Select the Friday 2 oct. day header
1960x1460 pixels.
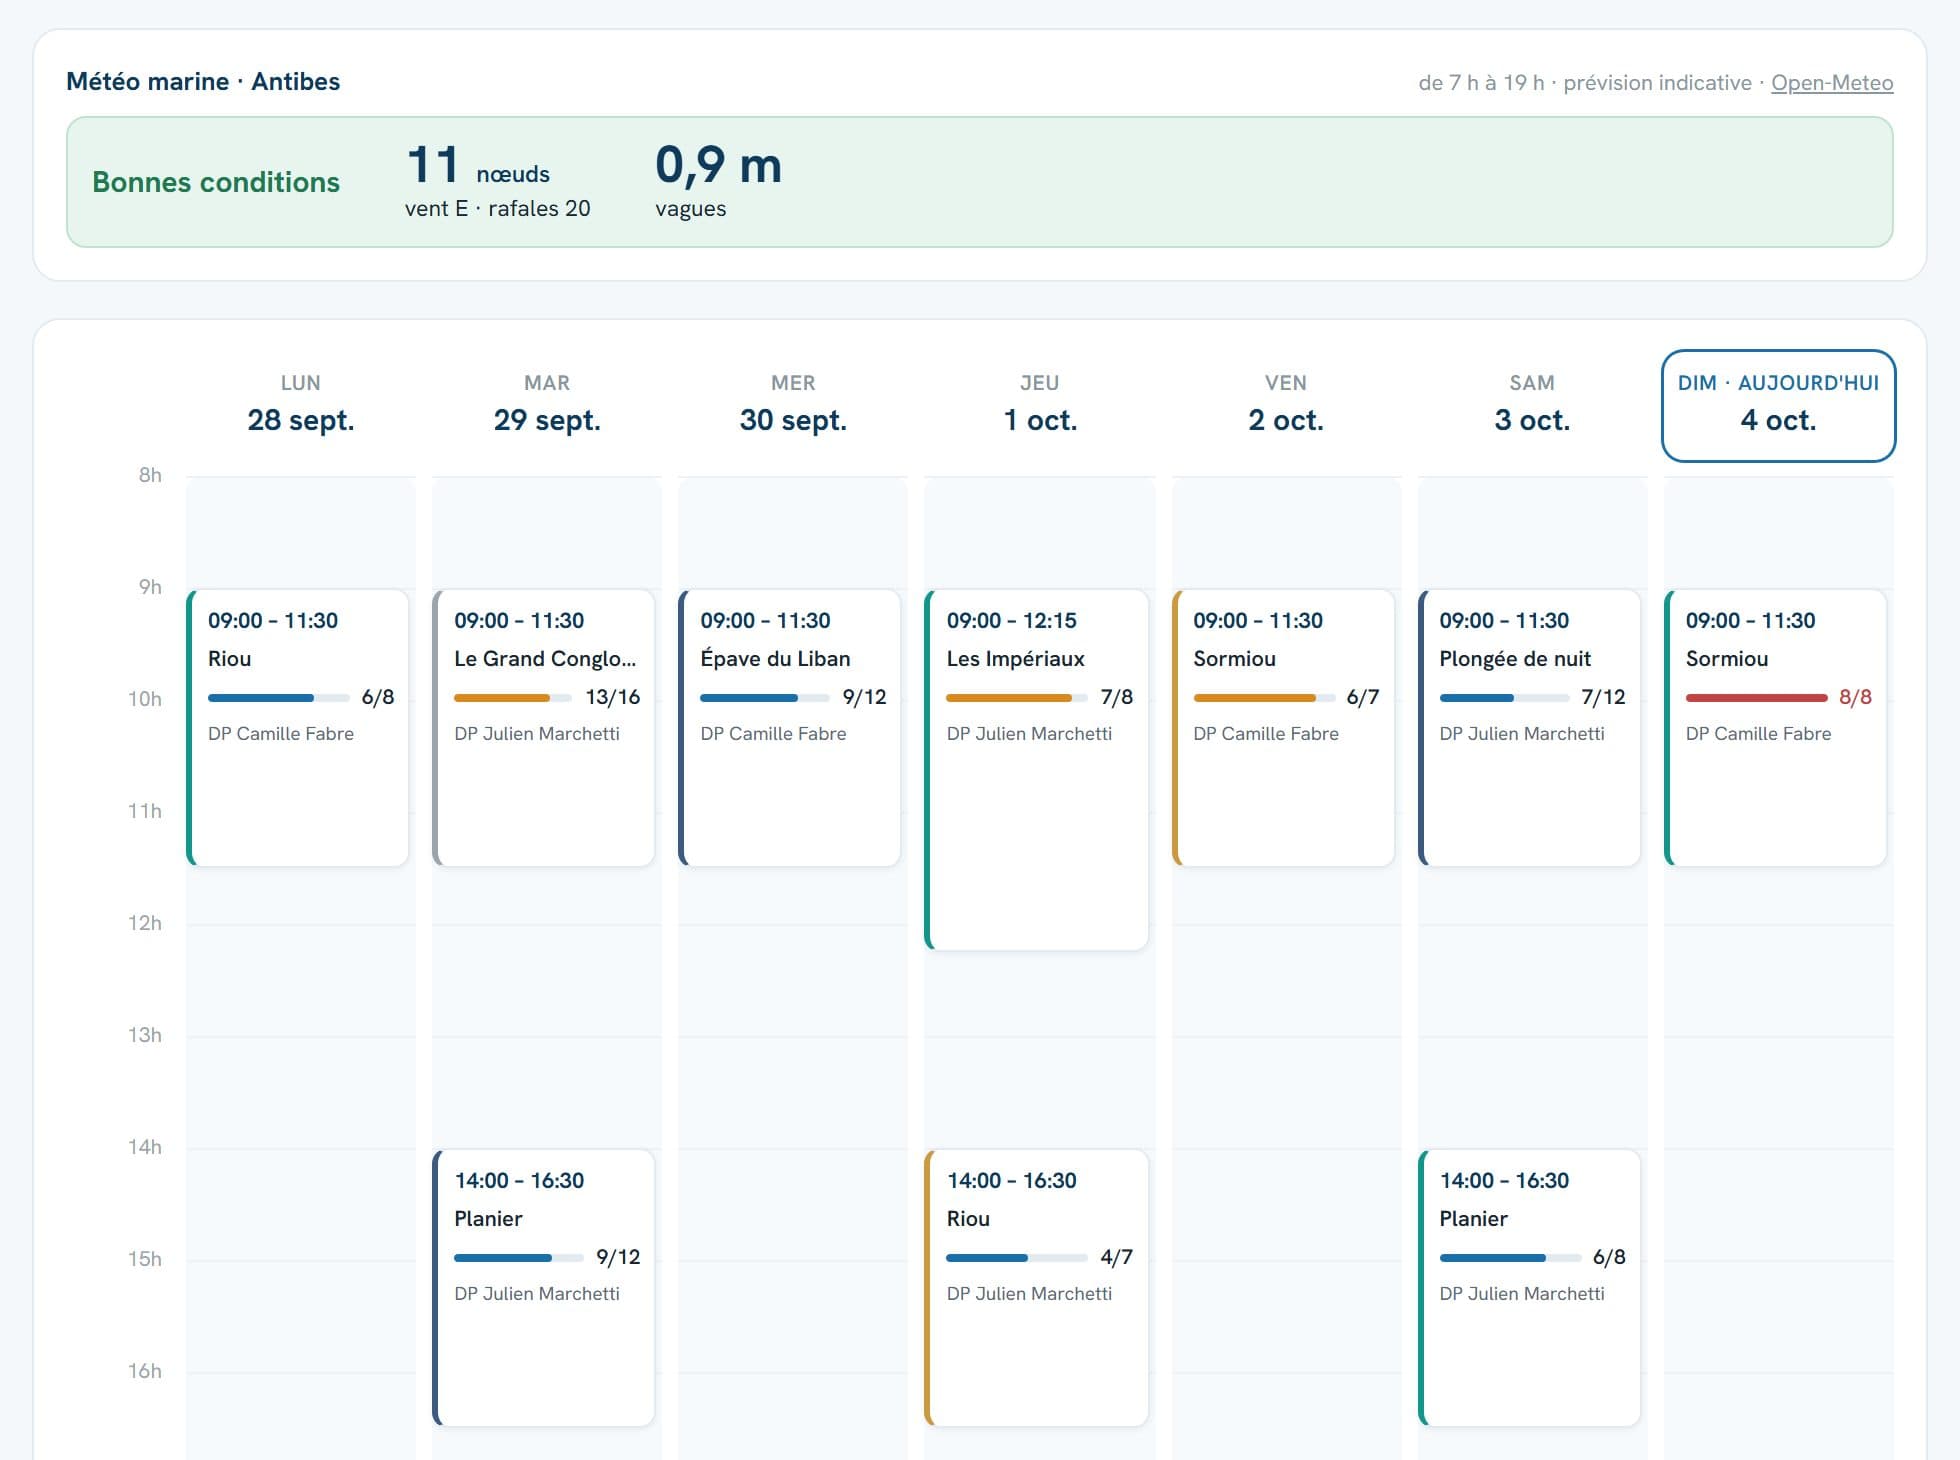point(1286,405)
